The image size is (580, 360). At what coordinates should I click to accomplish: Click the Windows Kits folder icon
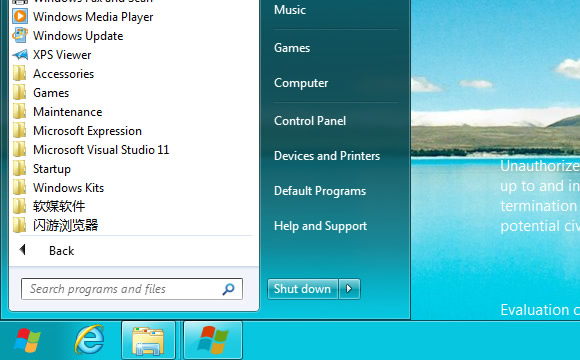pyautogui.click(x=19, y=187)
